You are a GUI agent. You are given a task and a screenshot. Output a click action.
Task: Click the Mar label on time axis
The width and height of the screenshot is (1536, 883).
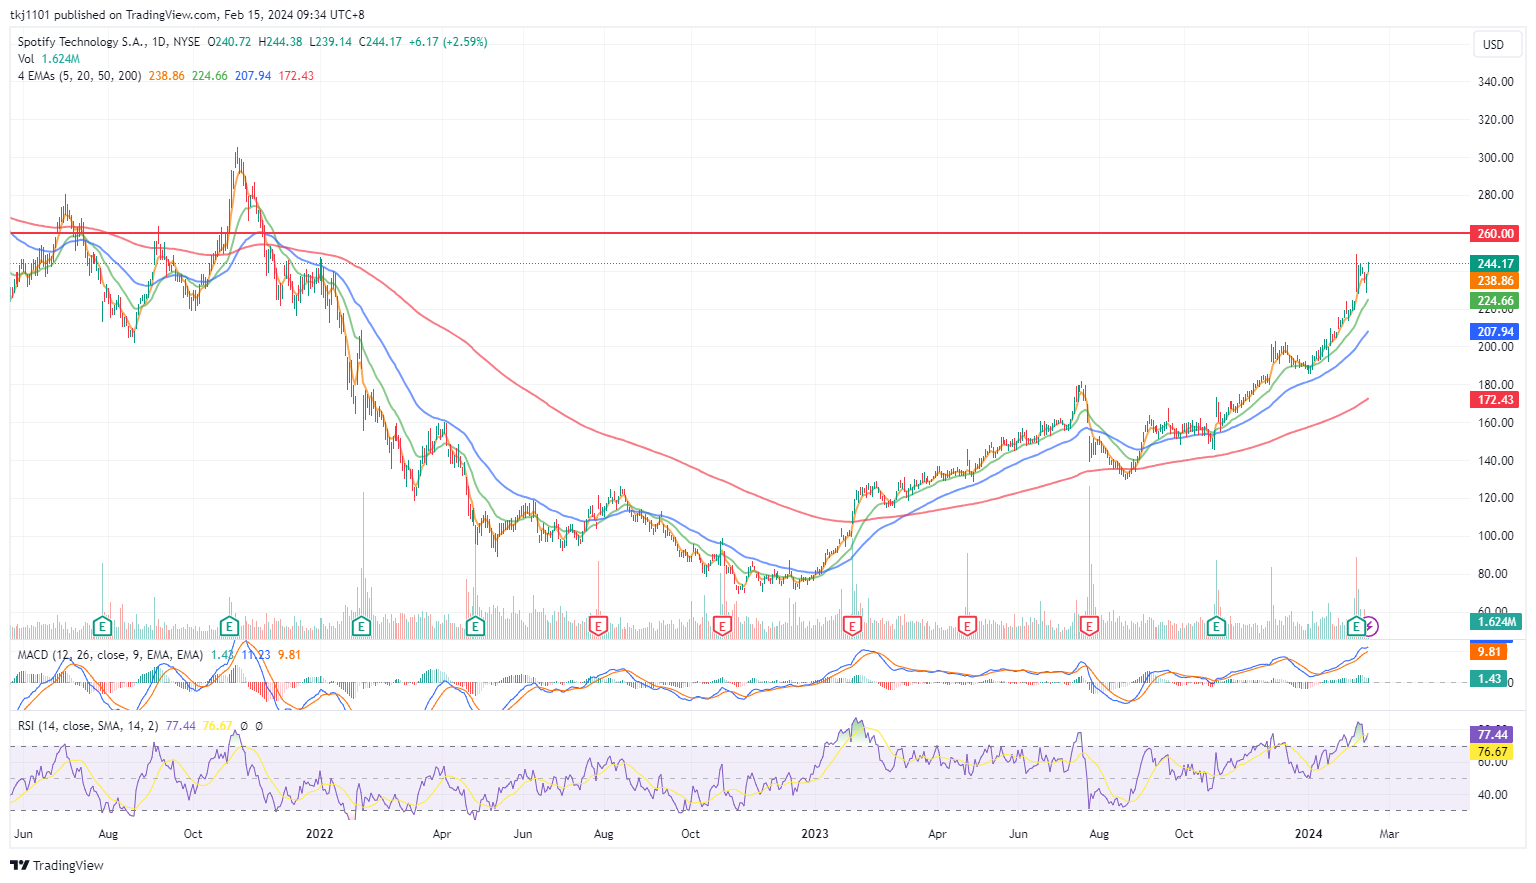[1389, 834]
